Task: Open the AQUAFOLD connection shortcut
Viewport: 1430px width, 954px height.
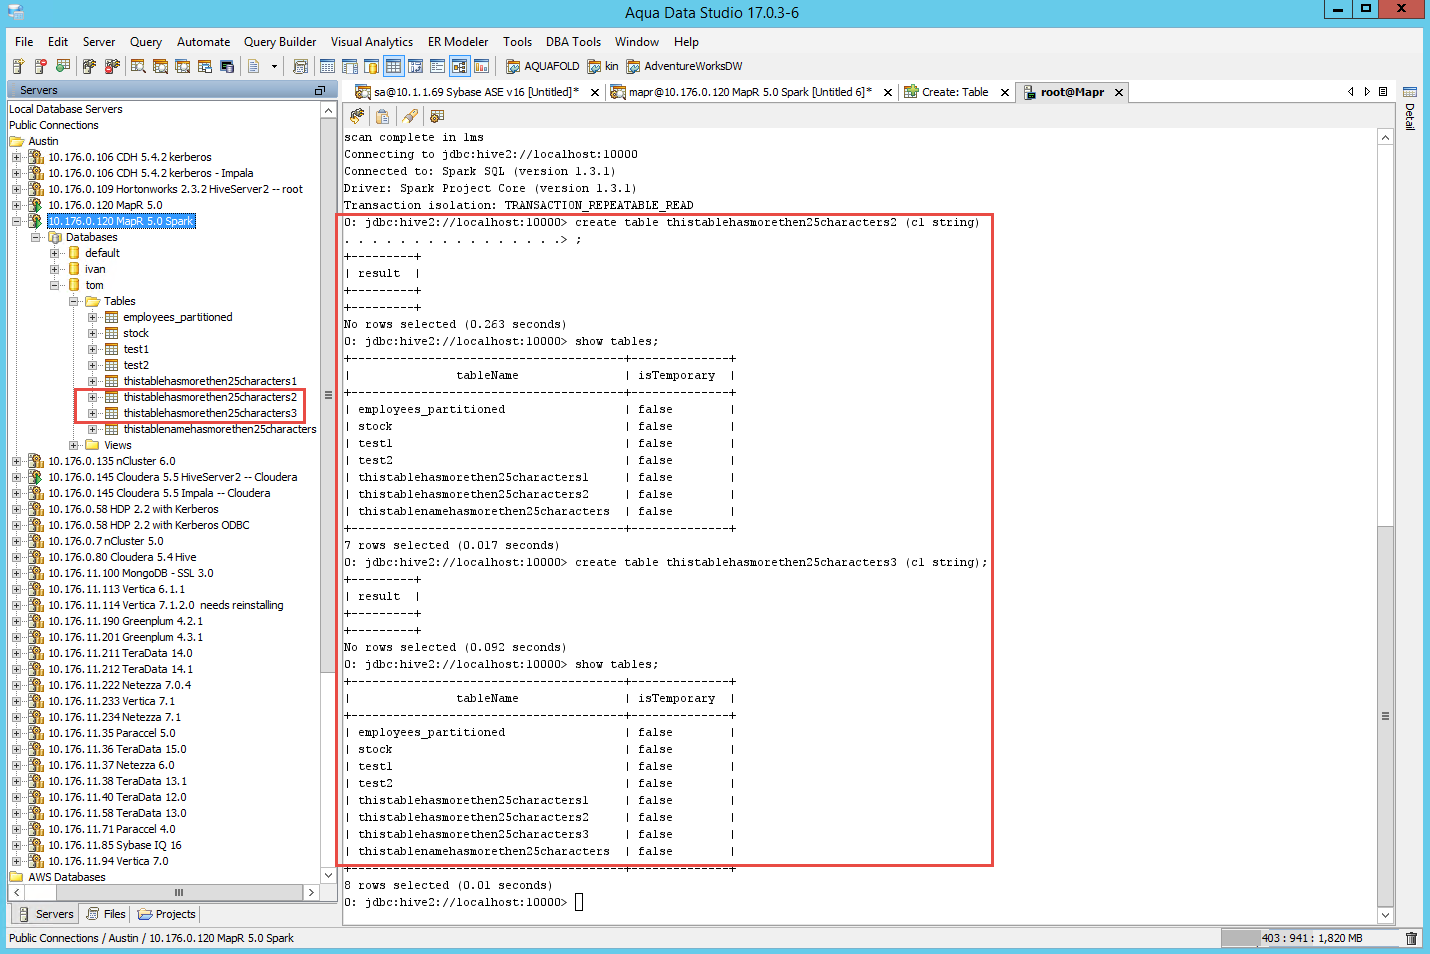Action: pyautogui.click(x=542, y=66)
